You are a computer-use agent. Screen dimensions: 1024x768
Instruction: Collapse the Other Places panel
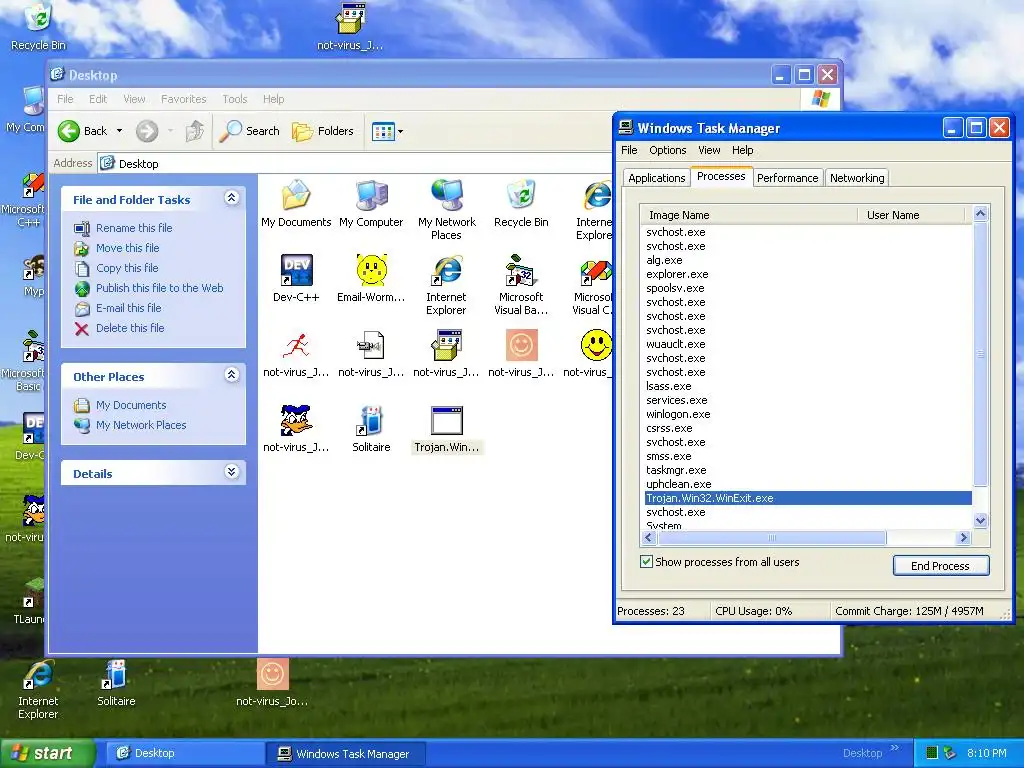tap(231, 375)
